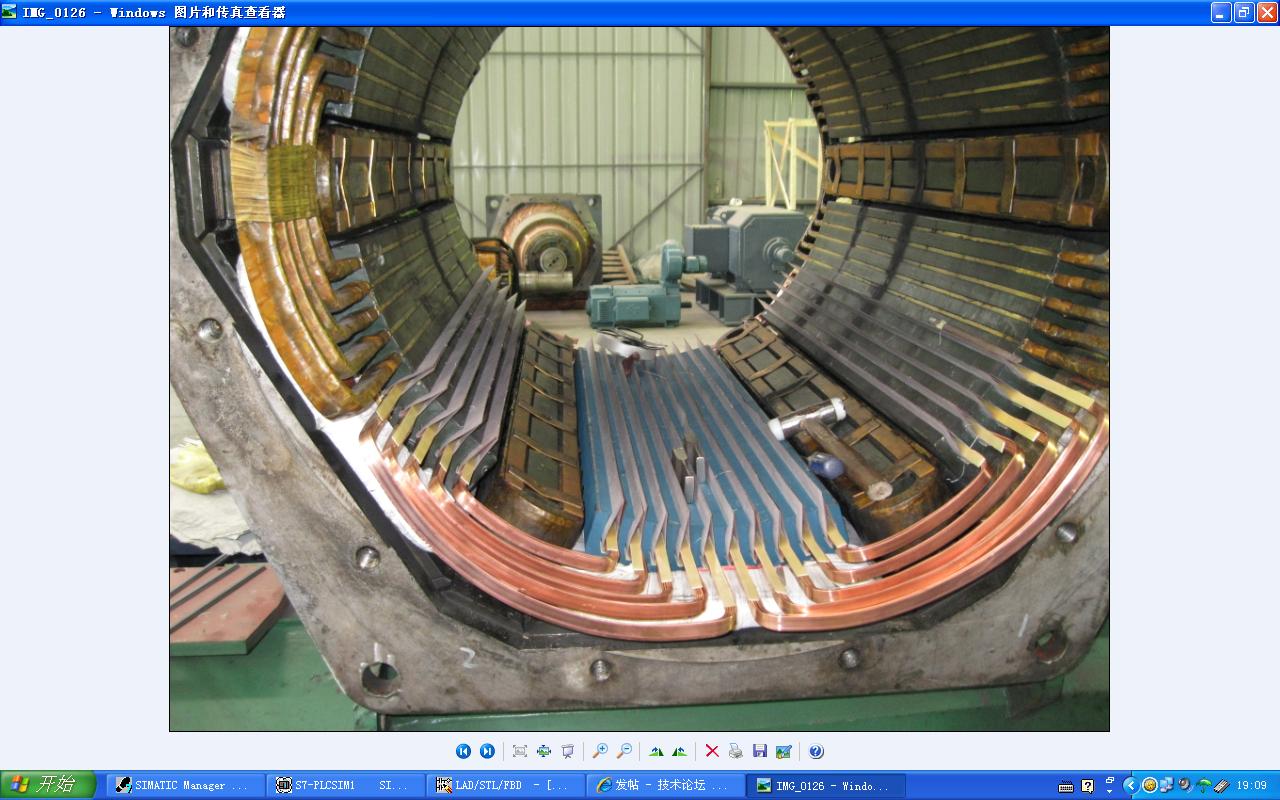Click the taskbar clock 19:09
Image resolution: width=1280 pixels, height=800 pixels.
pos(1252,785)
